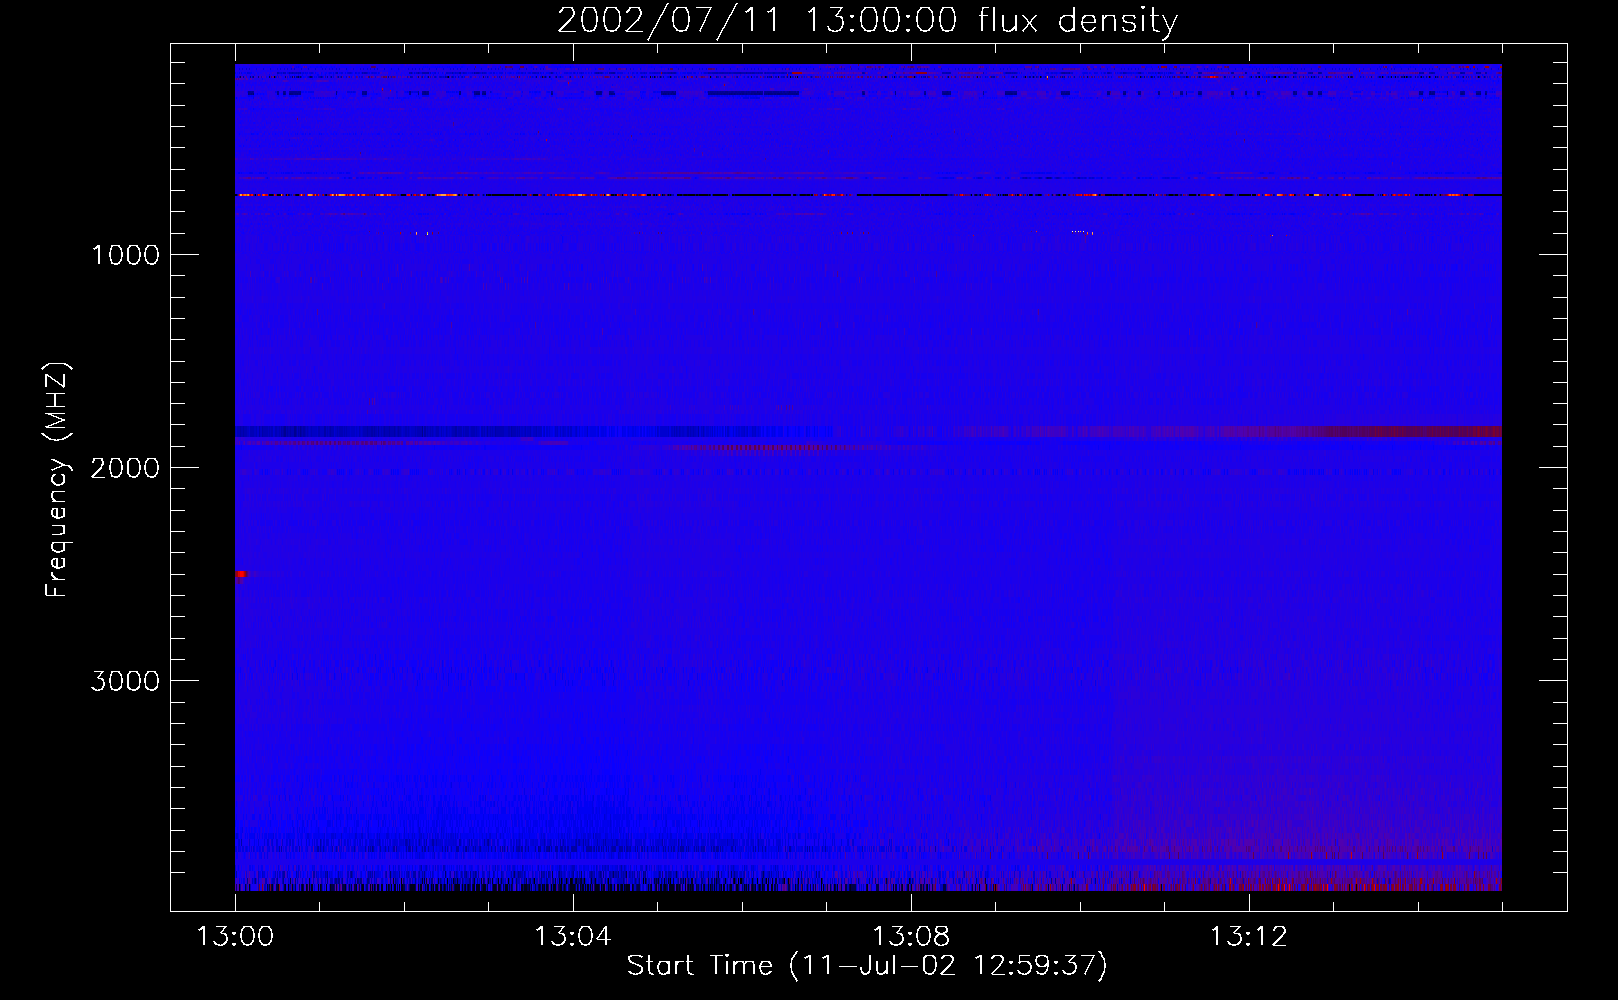Click the 13:08 time tick label
This screenshot has width=1618, height=1000.
pos(910,937)
